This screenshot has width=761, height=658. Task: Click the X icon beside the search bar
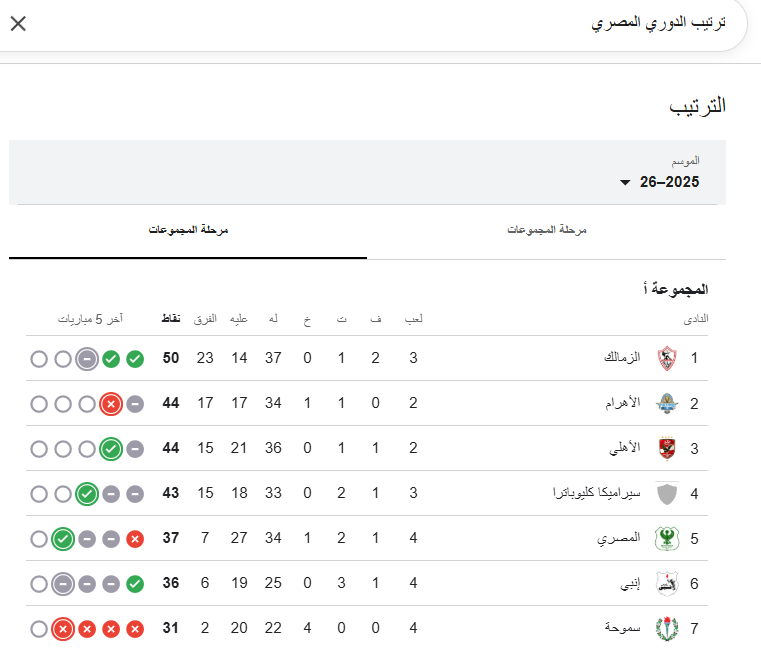point(18,23)
